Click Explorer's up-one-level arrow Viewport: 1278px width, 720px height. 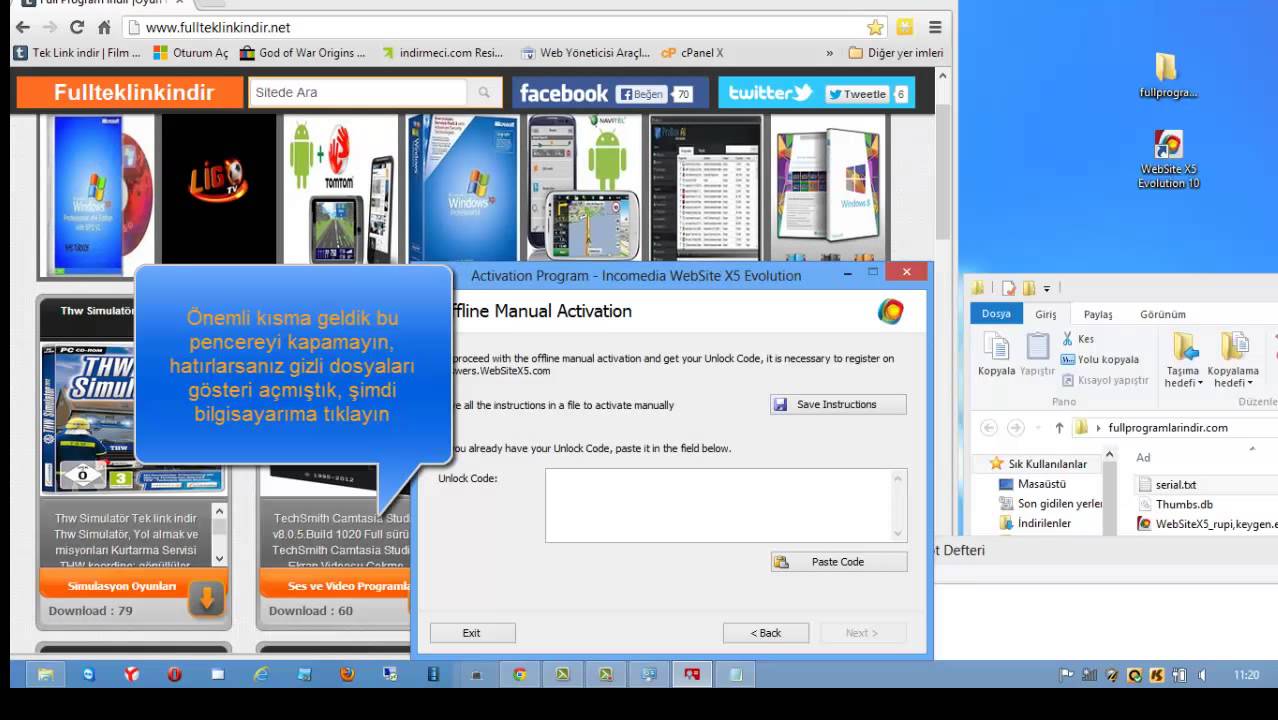1059,427
